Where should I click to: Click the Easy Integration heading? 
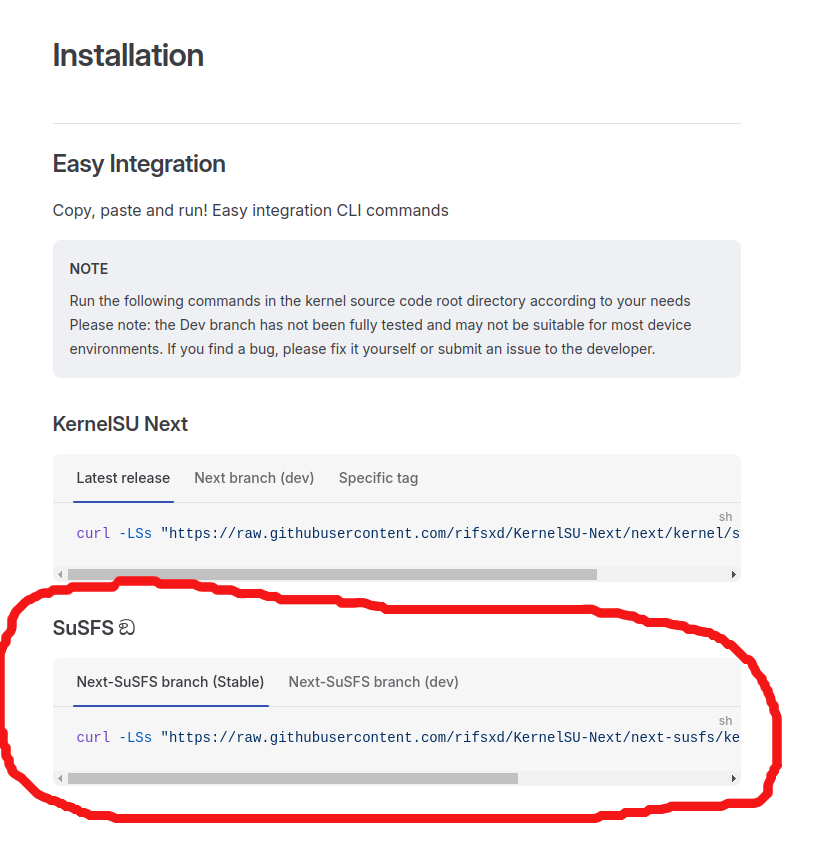[x=139, y=164]
